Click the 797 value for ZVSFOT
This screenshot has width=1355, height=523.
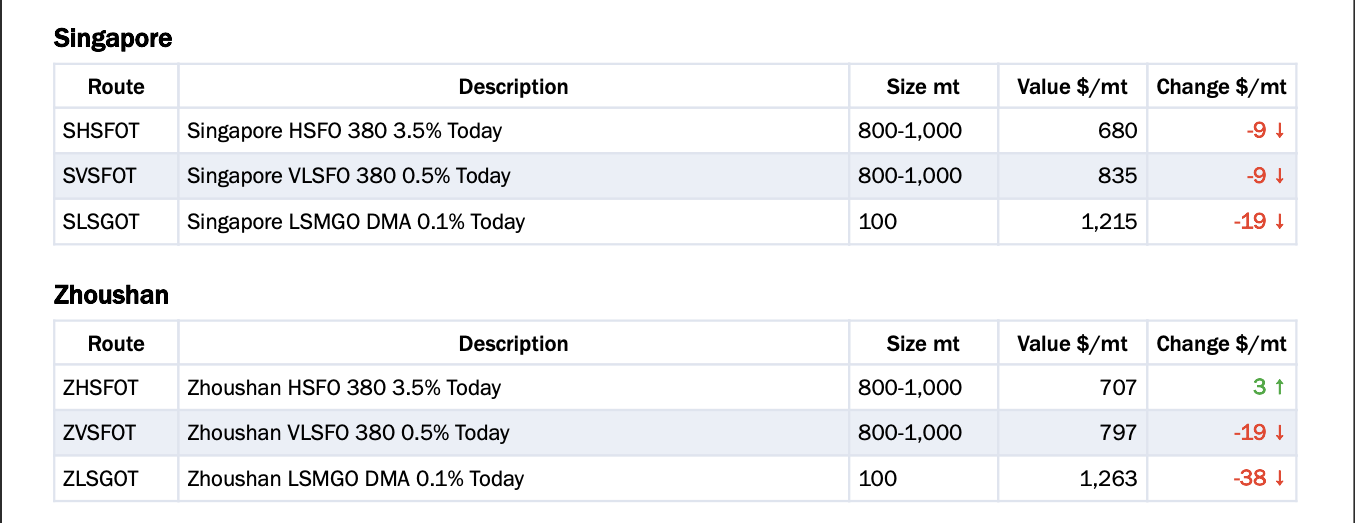(1116, 433)
